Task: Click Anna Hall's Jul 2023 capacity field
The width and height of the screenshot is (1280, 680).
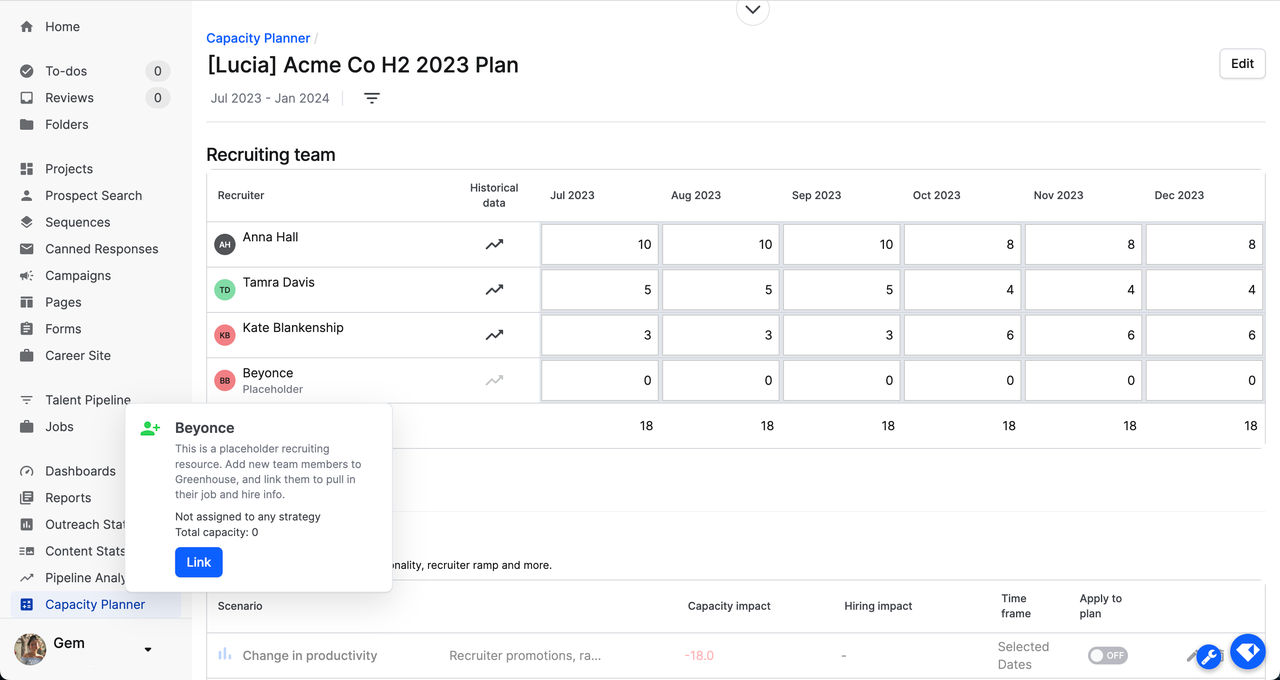Action: (x=600, y=244)
